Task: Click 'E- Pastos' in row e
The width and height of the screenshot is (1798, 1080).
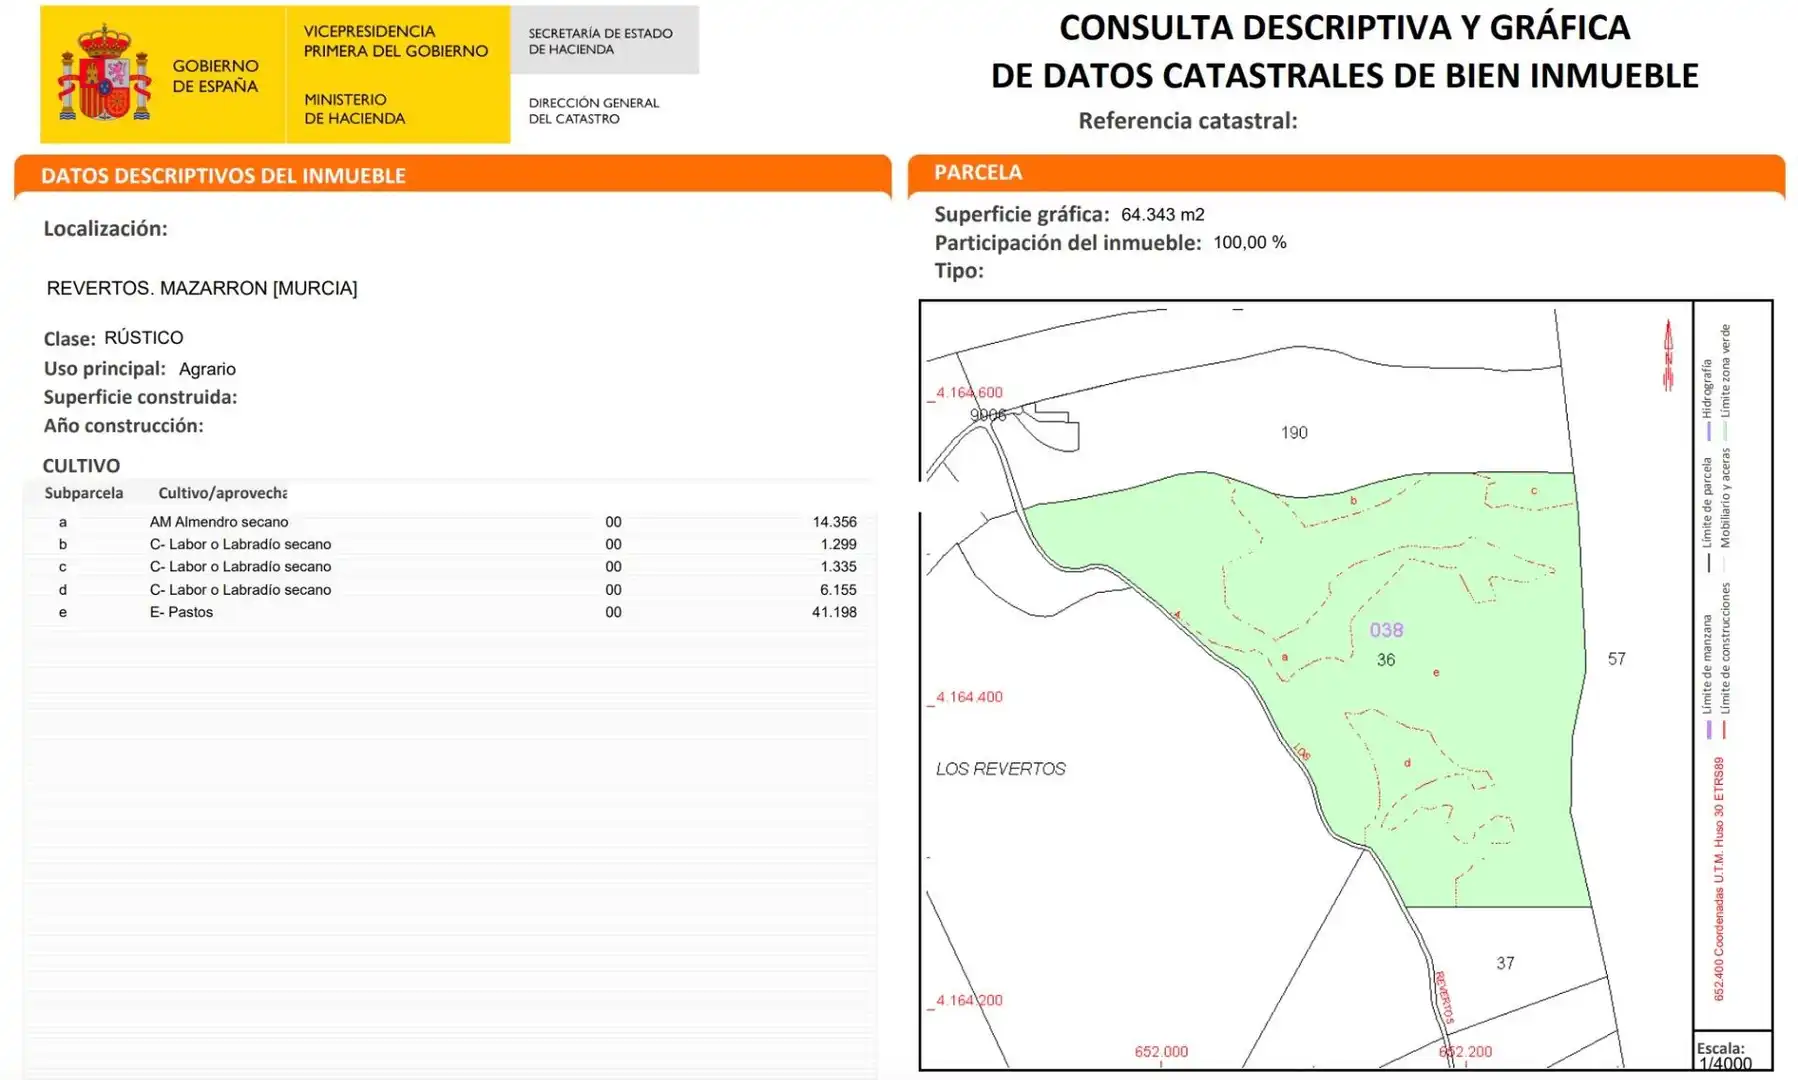Action: point(181,612)
